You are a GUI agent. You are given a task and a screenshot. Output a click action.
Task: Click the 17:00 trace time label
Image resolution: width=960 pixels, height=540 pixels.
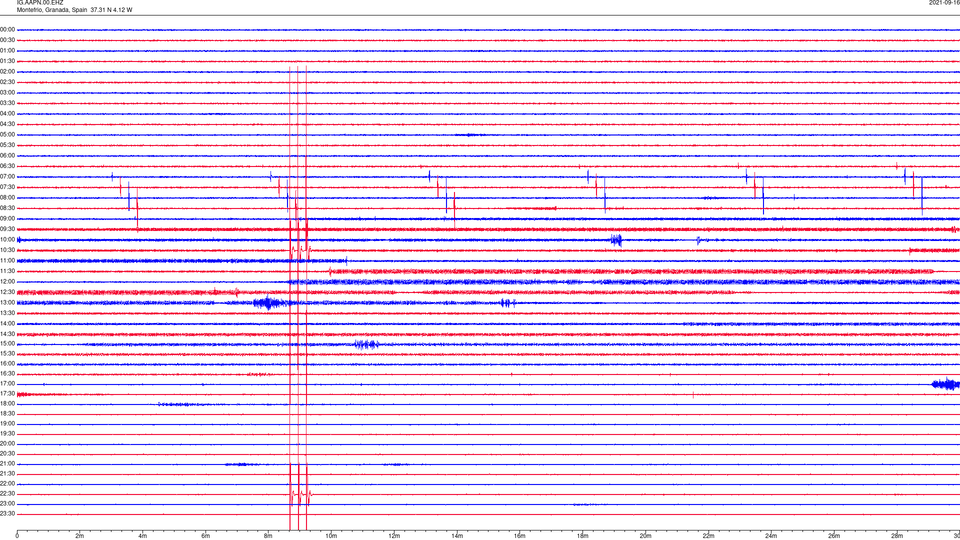point(7,384)
